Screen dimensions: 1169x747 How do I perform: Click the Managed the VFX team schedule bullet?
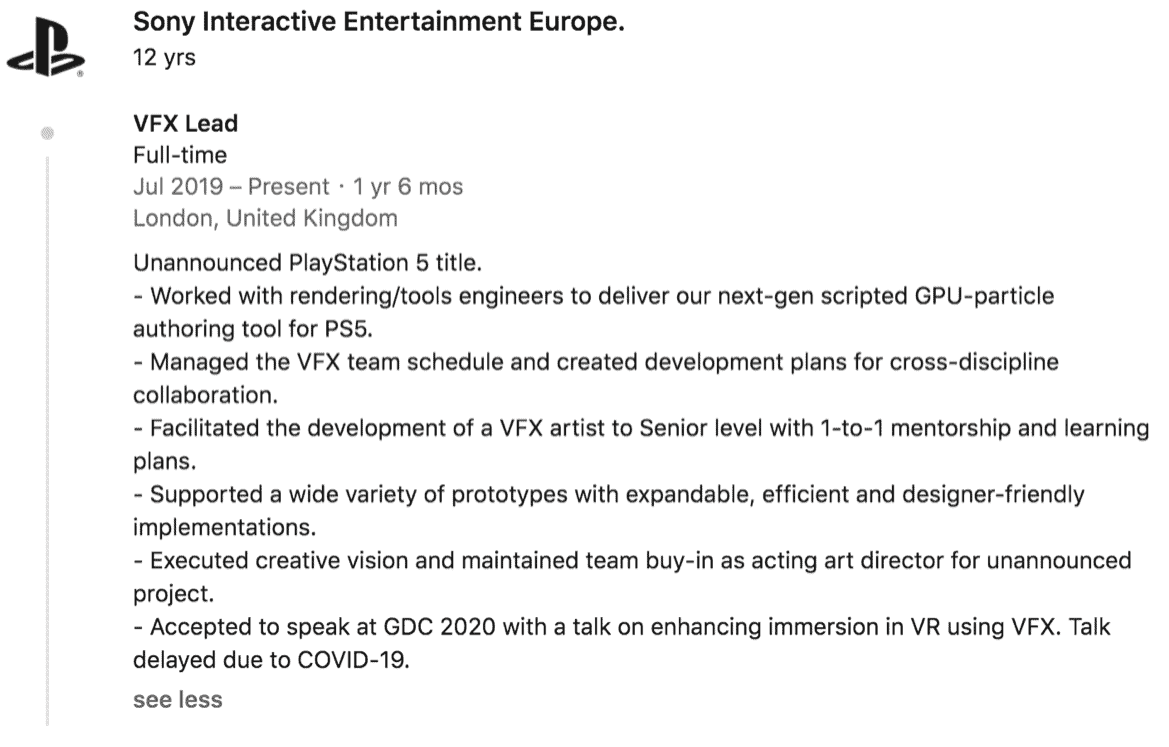click(596, 378)
